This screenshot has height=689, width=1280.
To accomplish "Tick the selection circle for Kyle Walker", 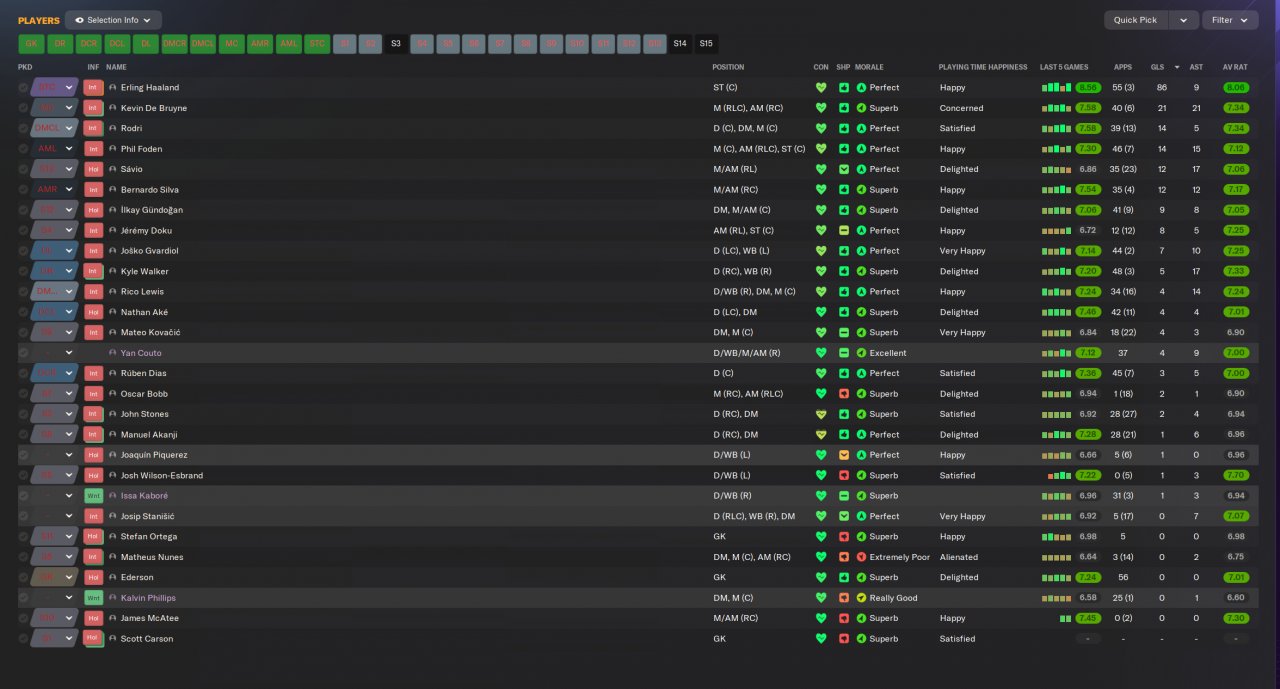I will 23,271.
